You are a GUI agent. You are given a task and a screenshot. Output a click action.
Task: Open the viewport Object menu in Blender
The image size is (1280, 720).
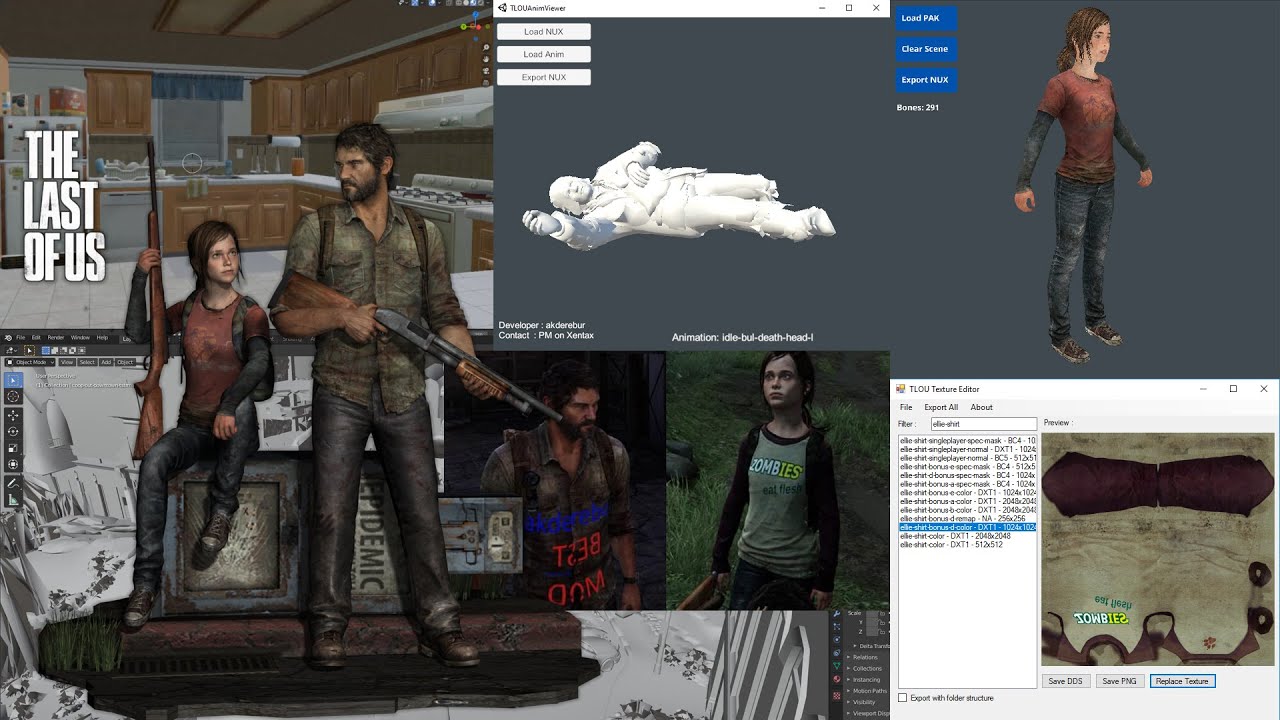[x=125, y=362]
